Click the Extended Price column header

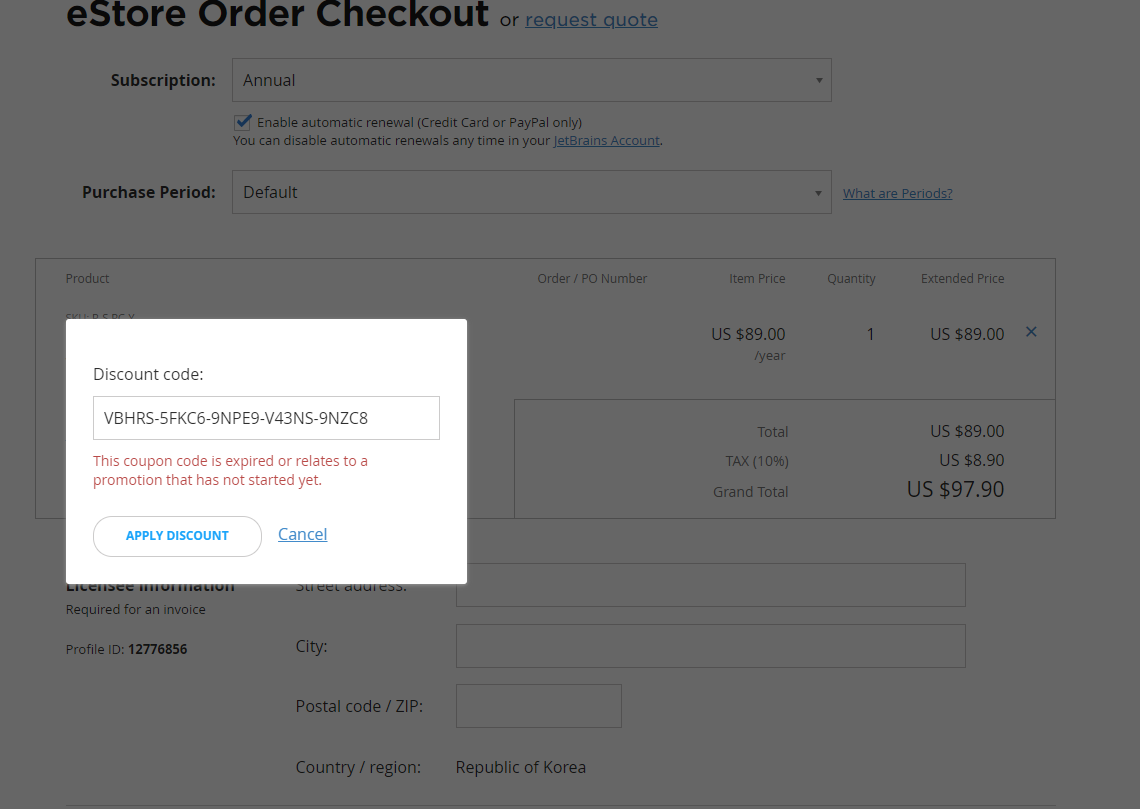(962, 278)
